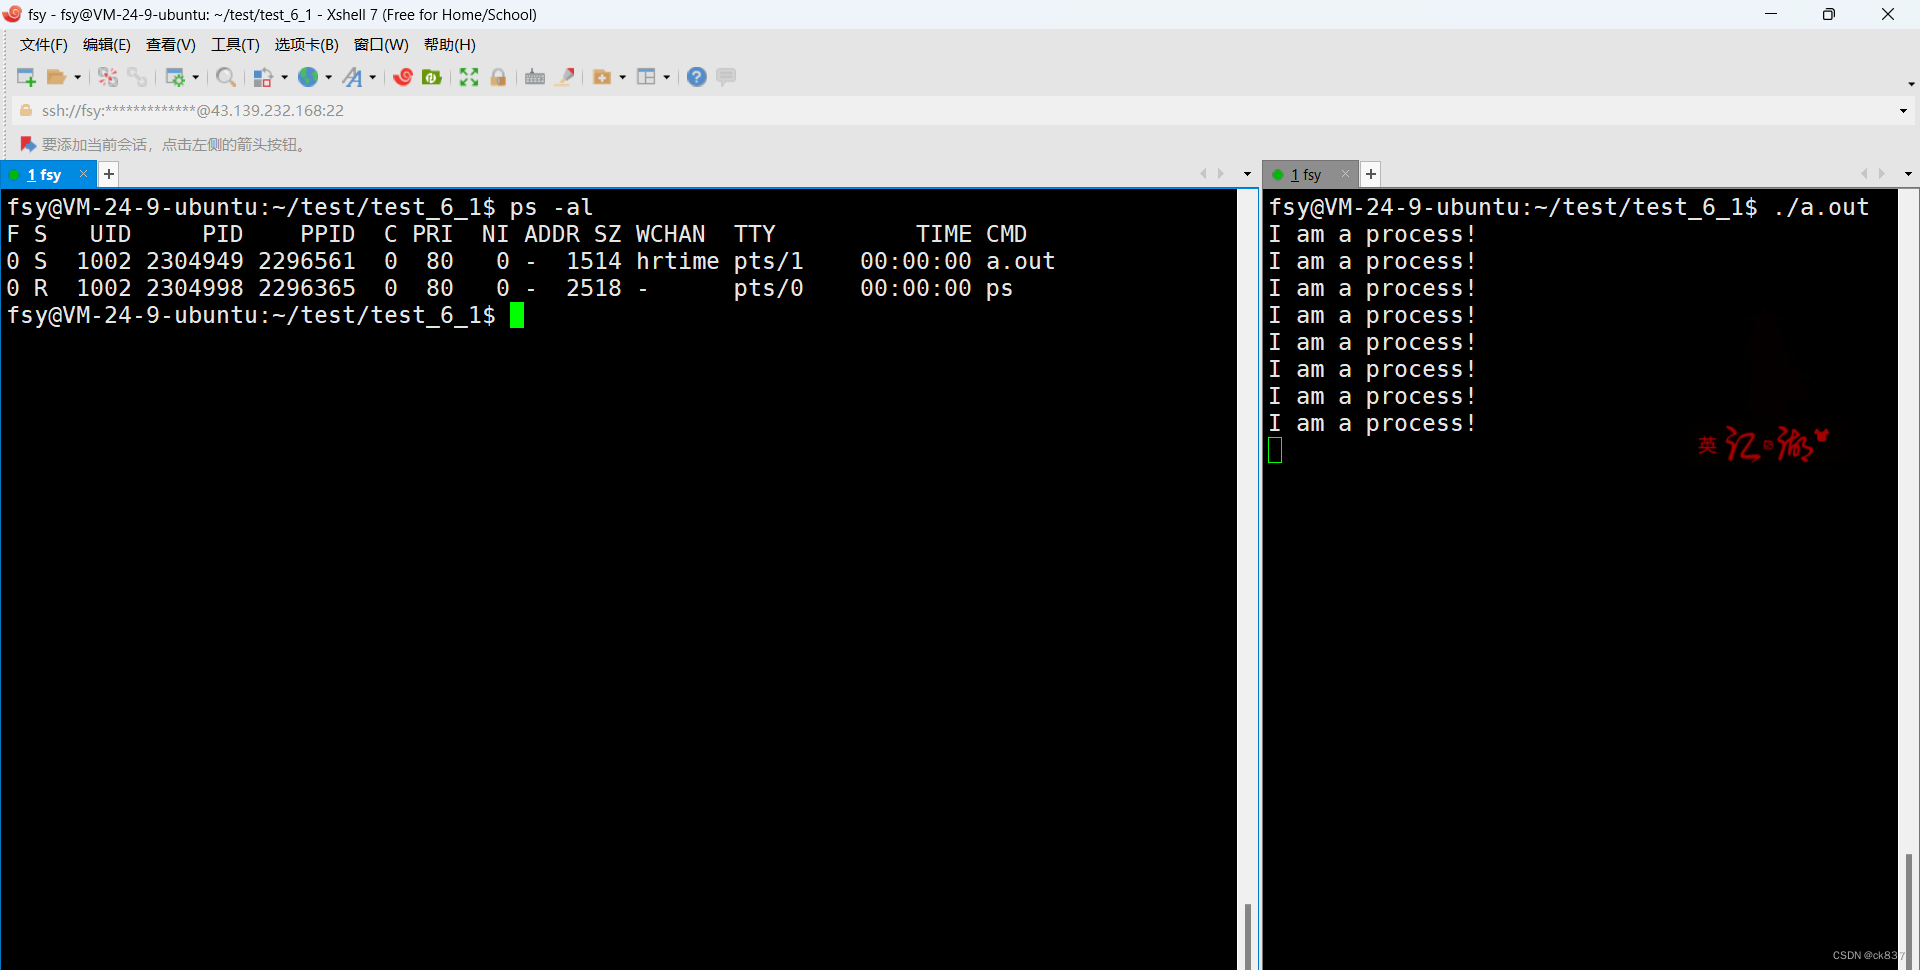
Task: Expand the Open Session dropdown arrow
Action: [77, 77]
